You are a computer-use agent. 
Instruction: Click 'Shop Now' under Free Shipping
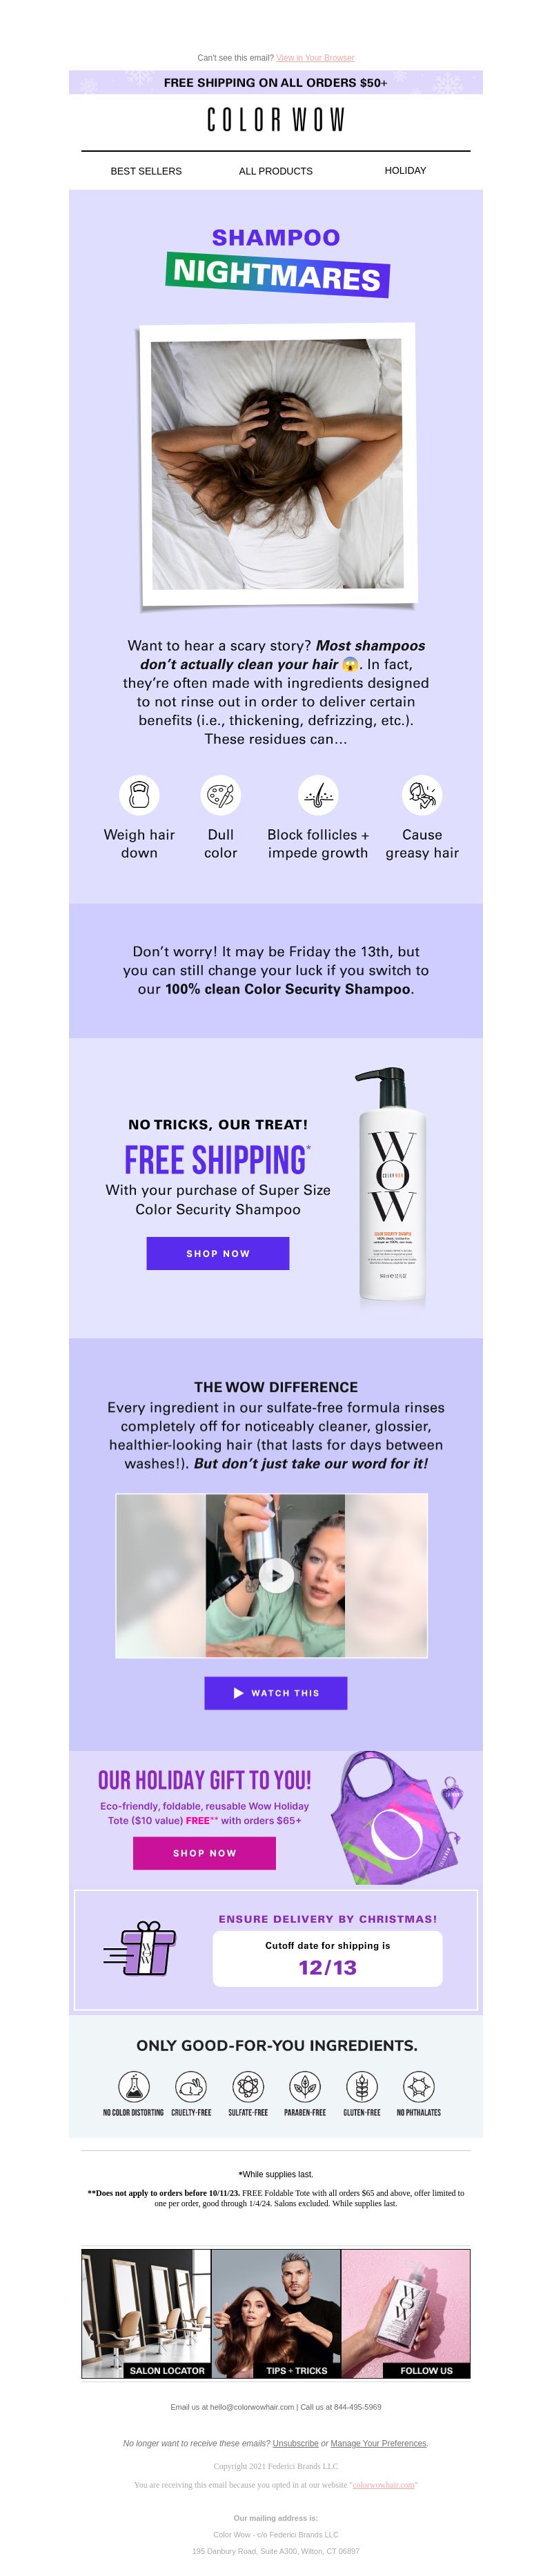coord(218,1253)
